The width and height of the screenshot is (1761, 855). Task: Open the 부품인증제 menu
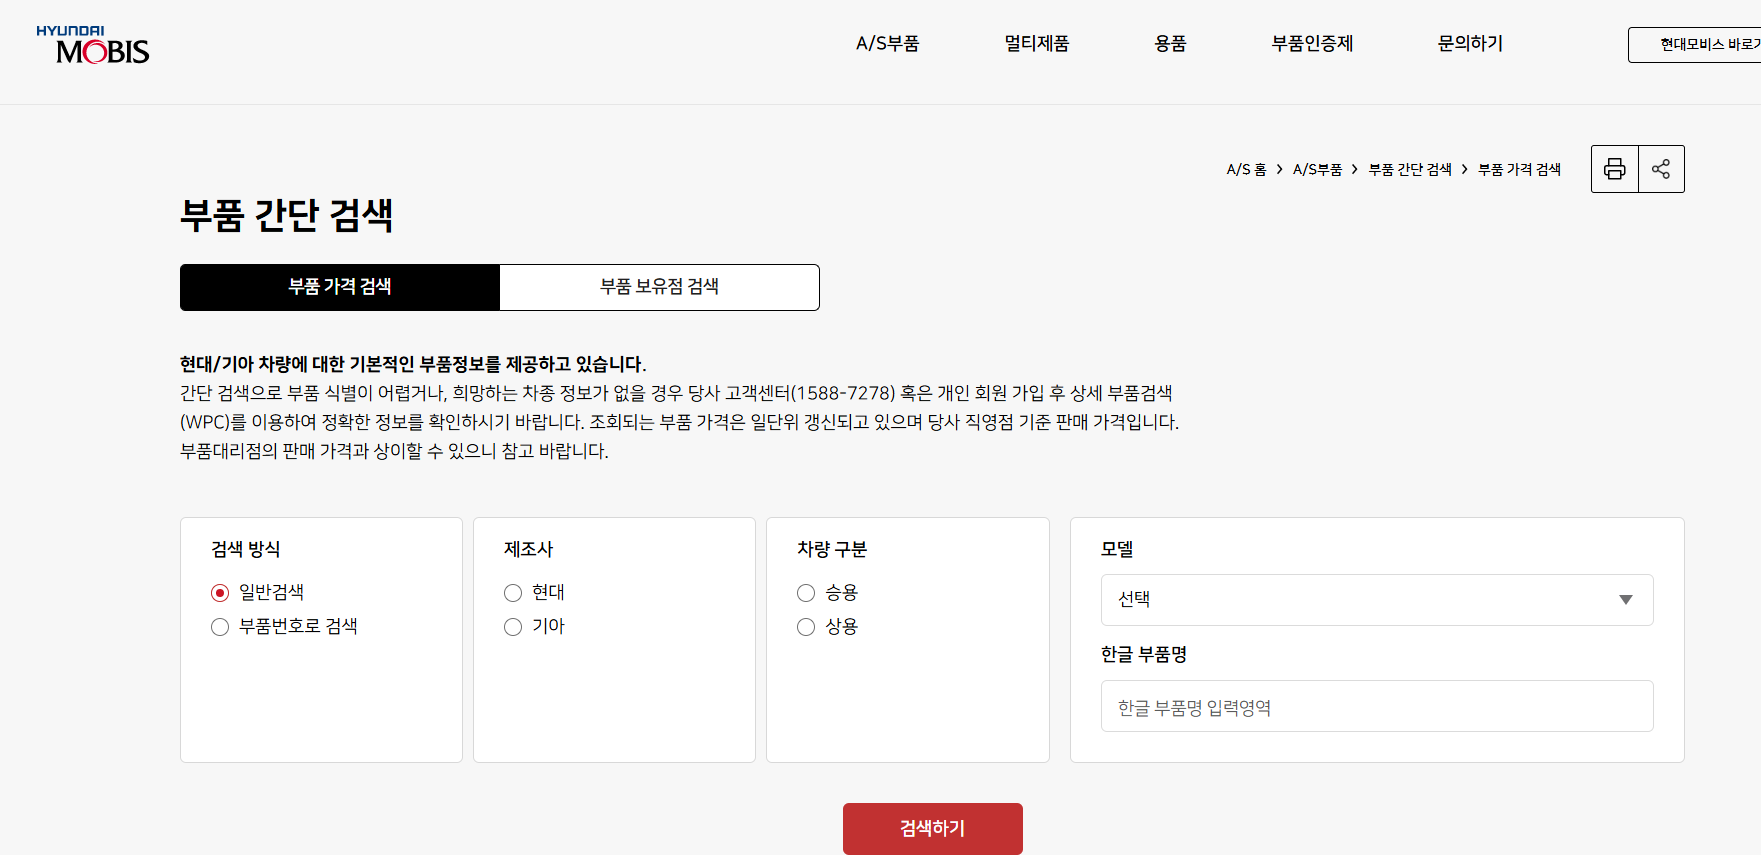(1312, 43)
